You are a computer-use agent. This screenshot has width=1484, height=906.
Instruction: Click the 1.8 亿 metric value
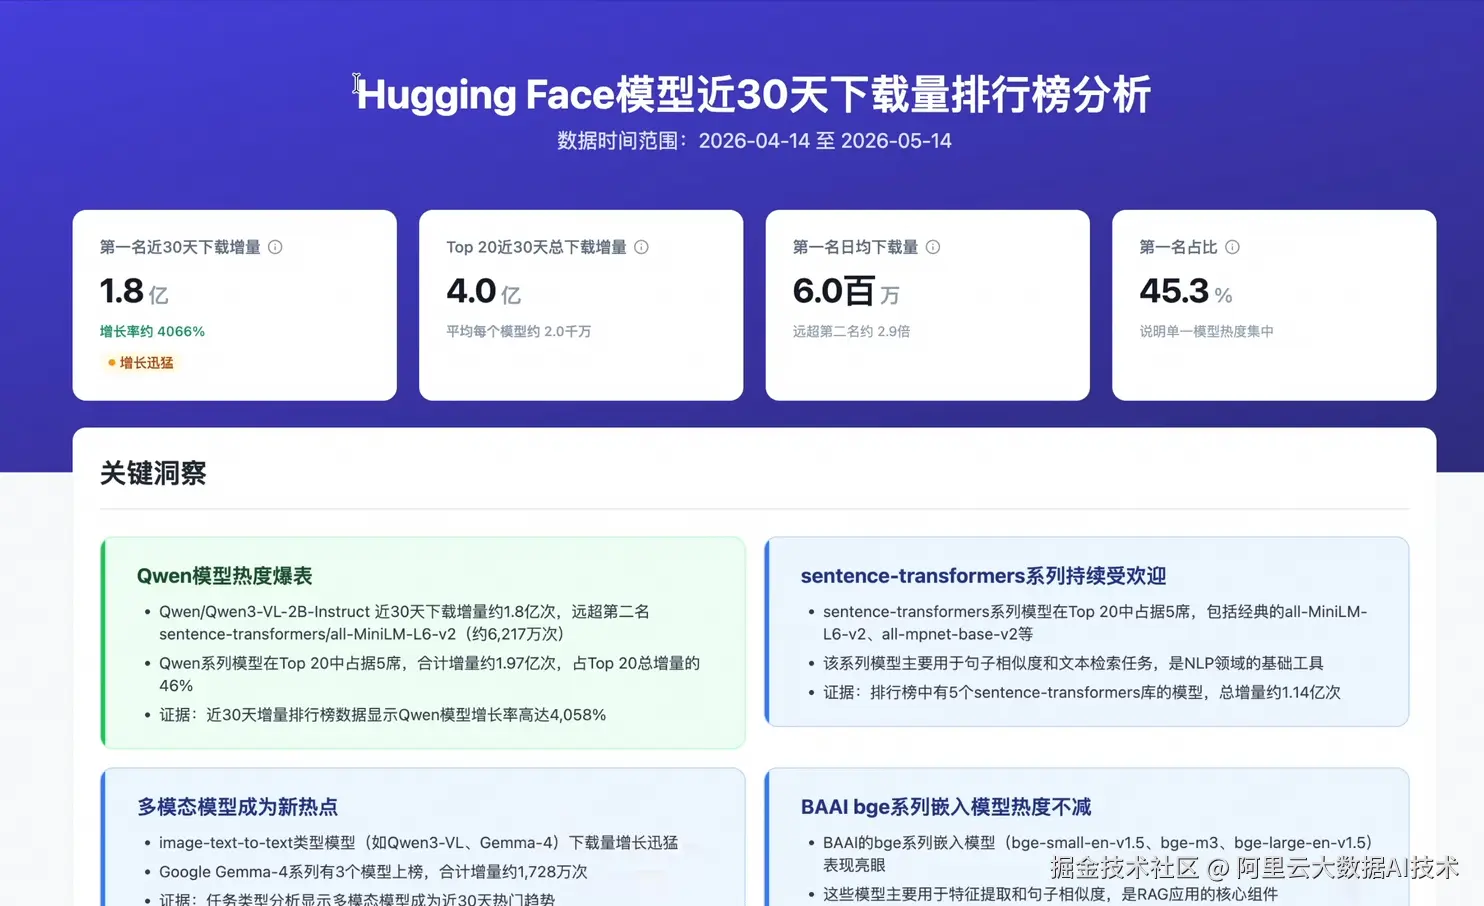click(134, 291)
